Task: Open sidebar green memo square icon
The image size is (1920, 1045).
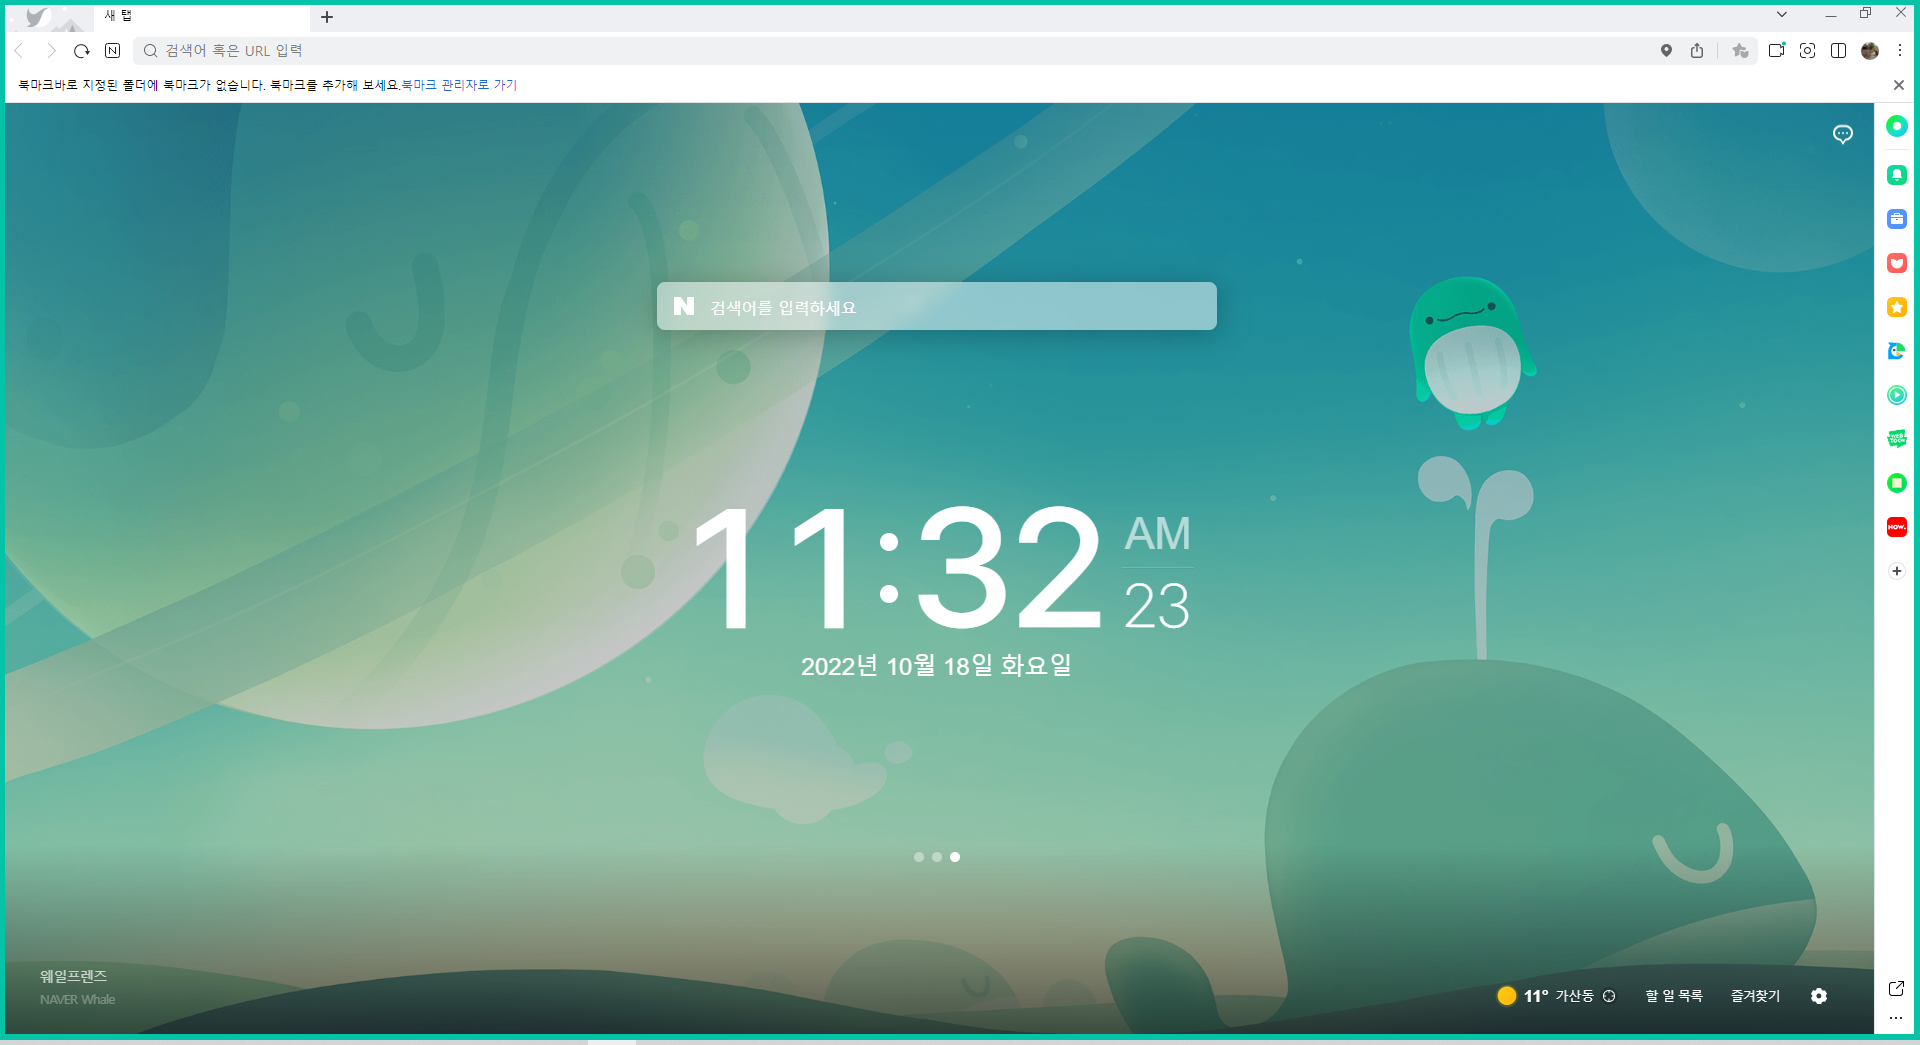Action: click(1897, 483)
